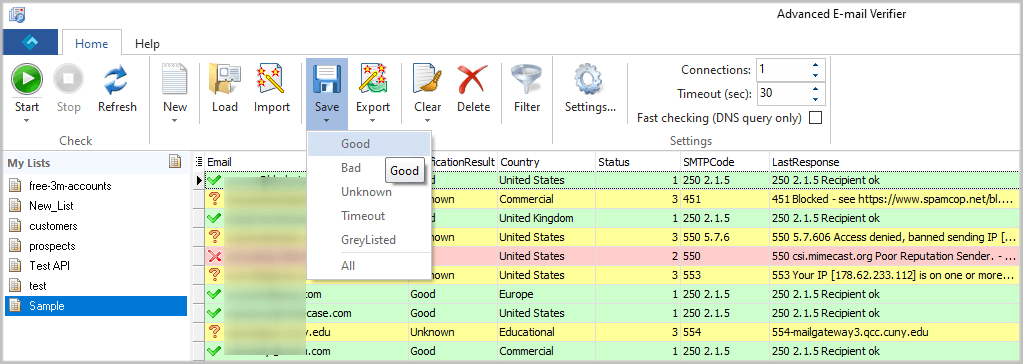Select the lowercase test list
The height and width of the screenshot is (364, 1023).
tap(97, 286)
